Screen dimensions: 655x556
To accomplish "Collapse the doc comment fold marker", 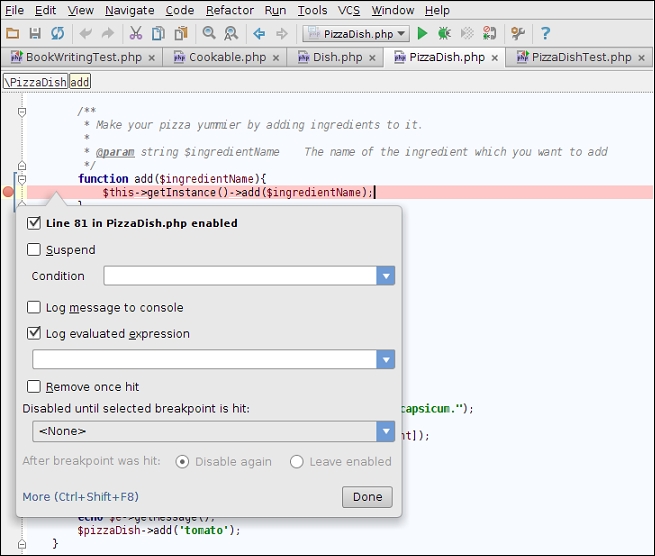I will [22, 112].
